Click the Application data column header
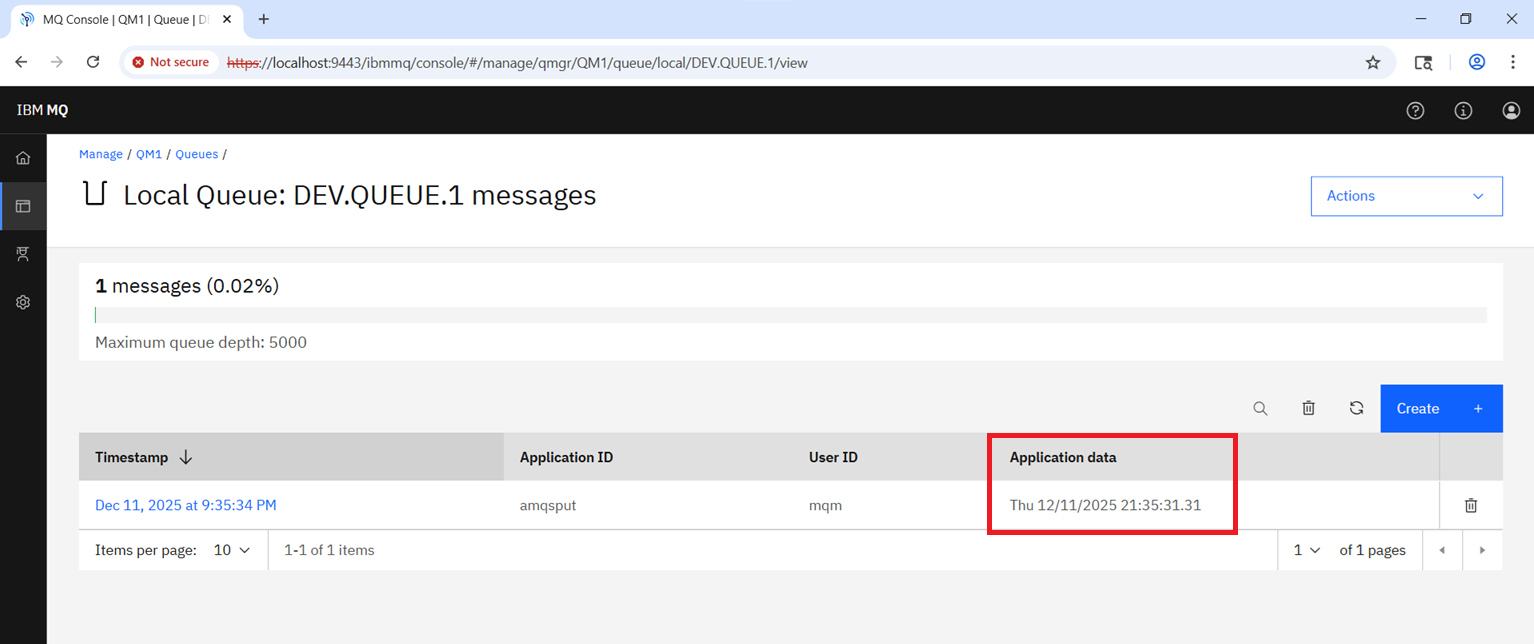Viewport: 1534px width, 644px height. 1063,457
